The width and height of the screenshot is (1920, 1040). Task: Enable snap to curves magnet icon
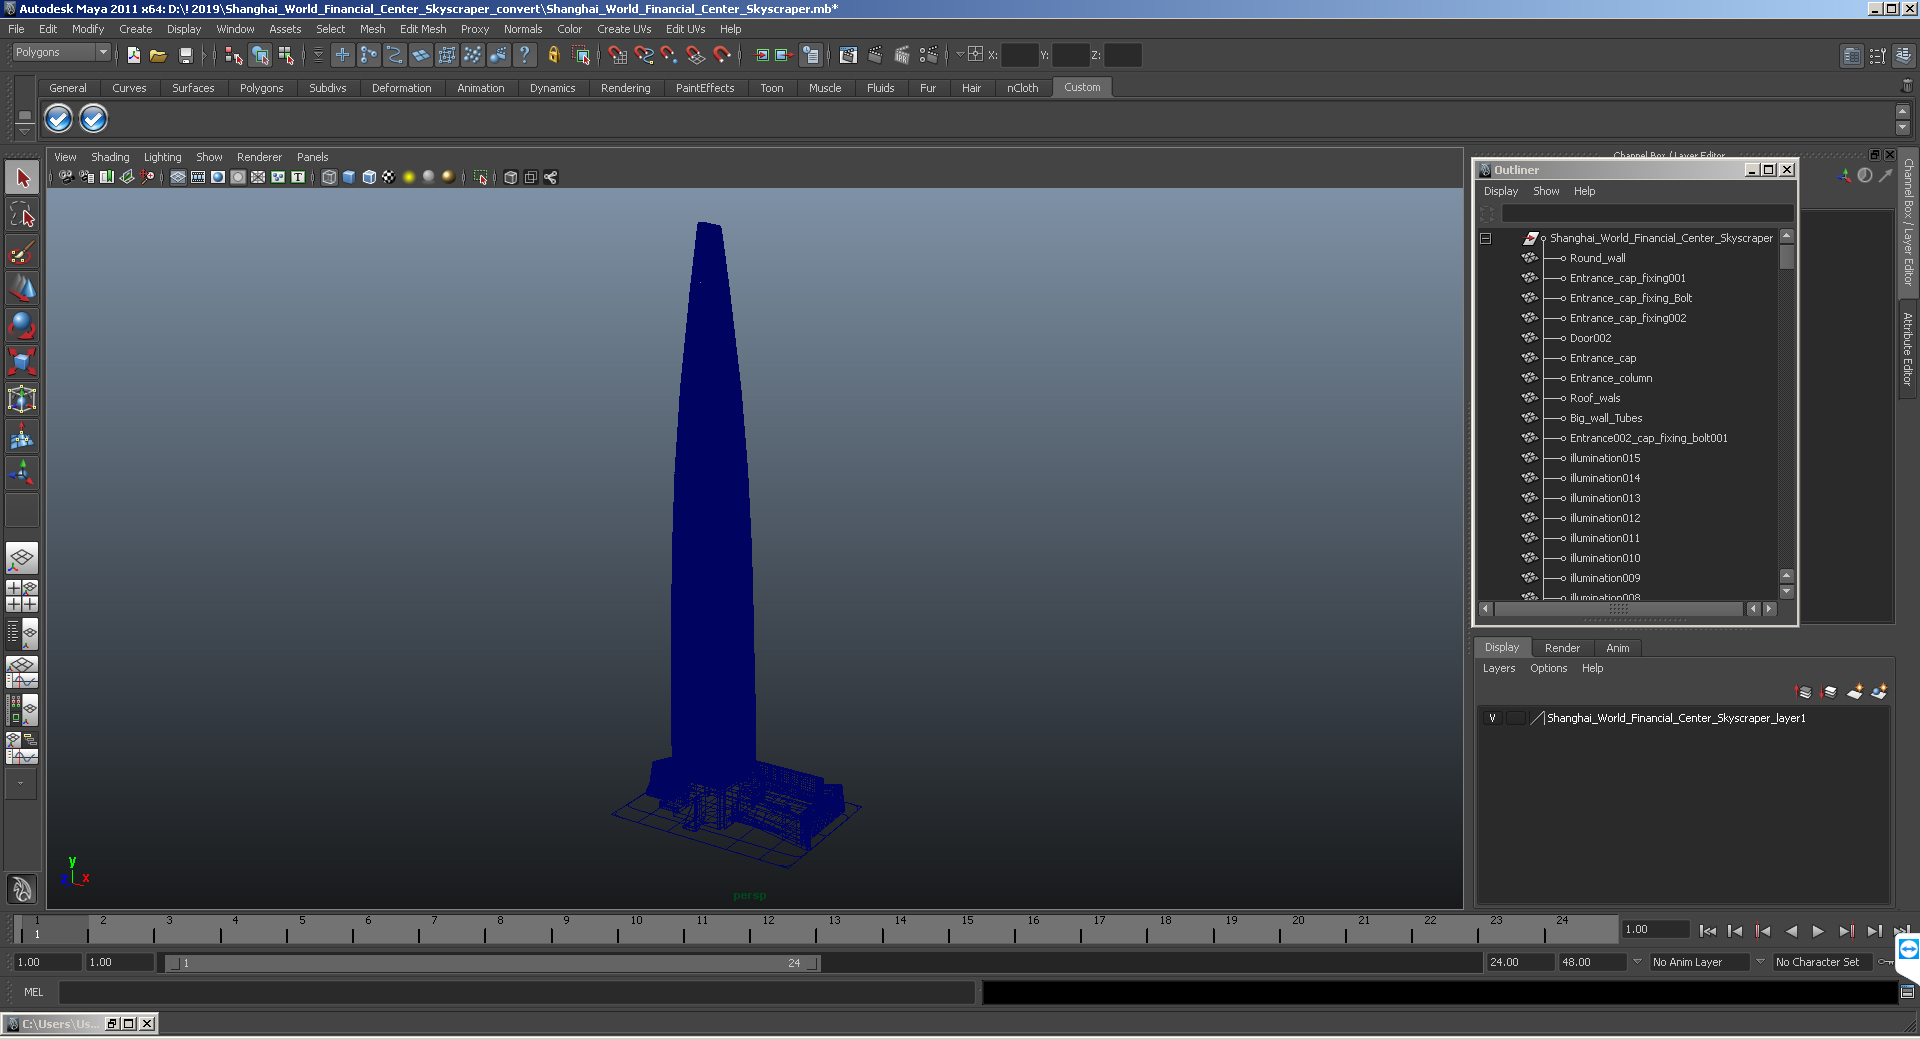[644, 55]
